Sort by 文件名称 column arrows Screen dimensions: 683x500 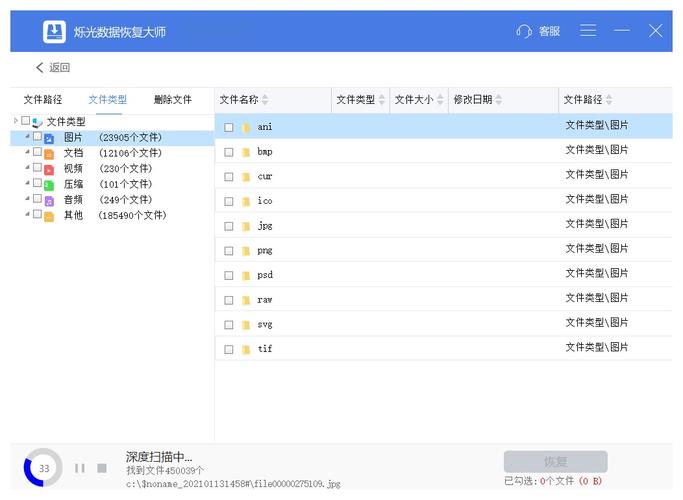point(265,100)
